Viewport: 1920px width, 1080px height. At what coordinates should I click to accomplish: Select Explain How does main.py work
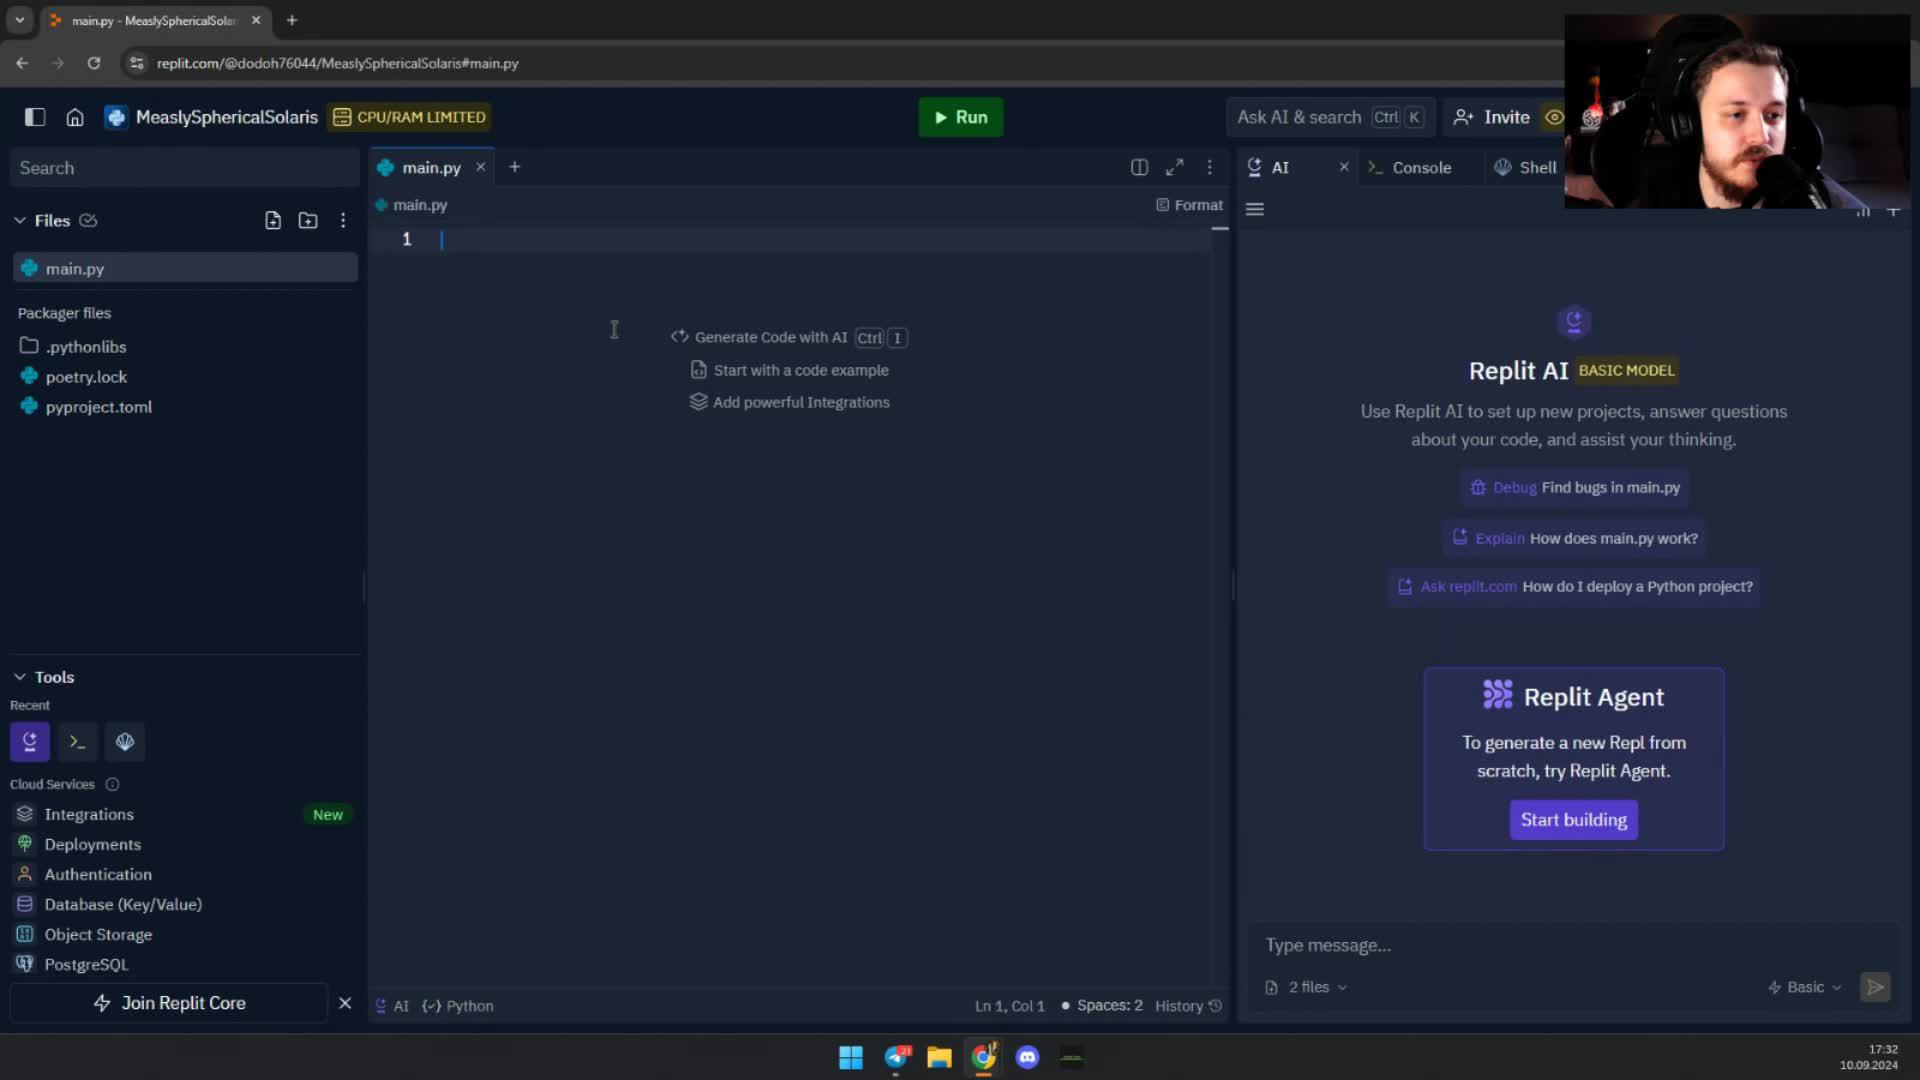tap(1574, 538)
